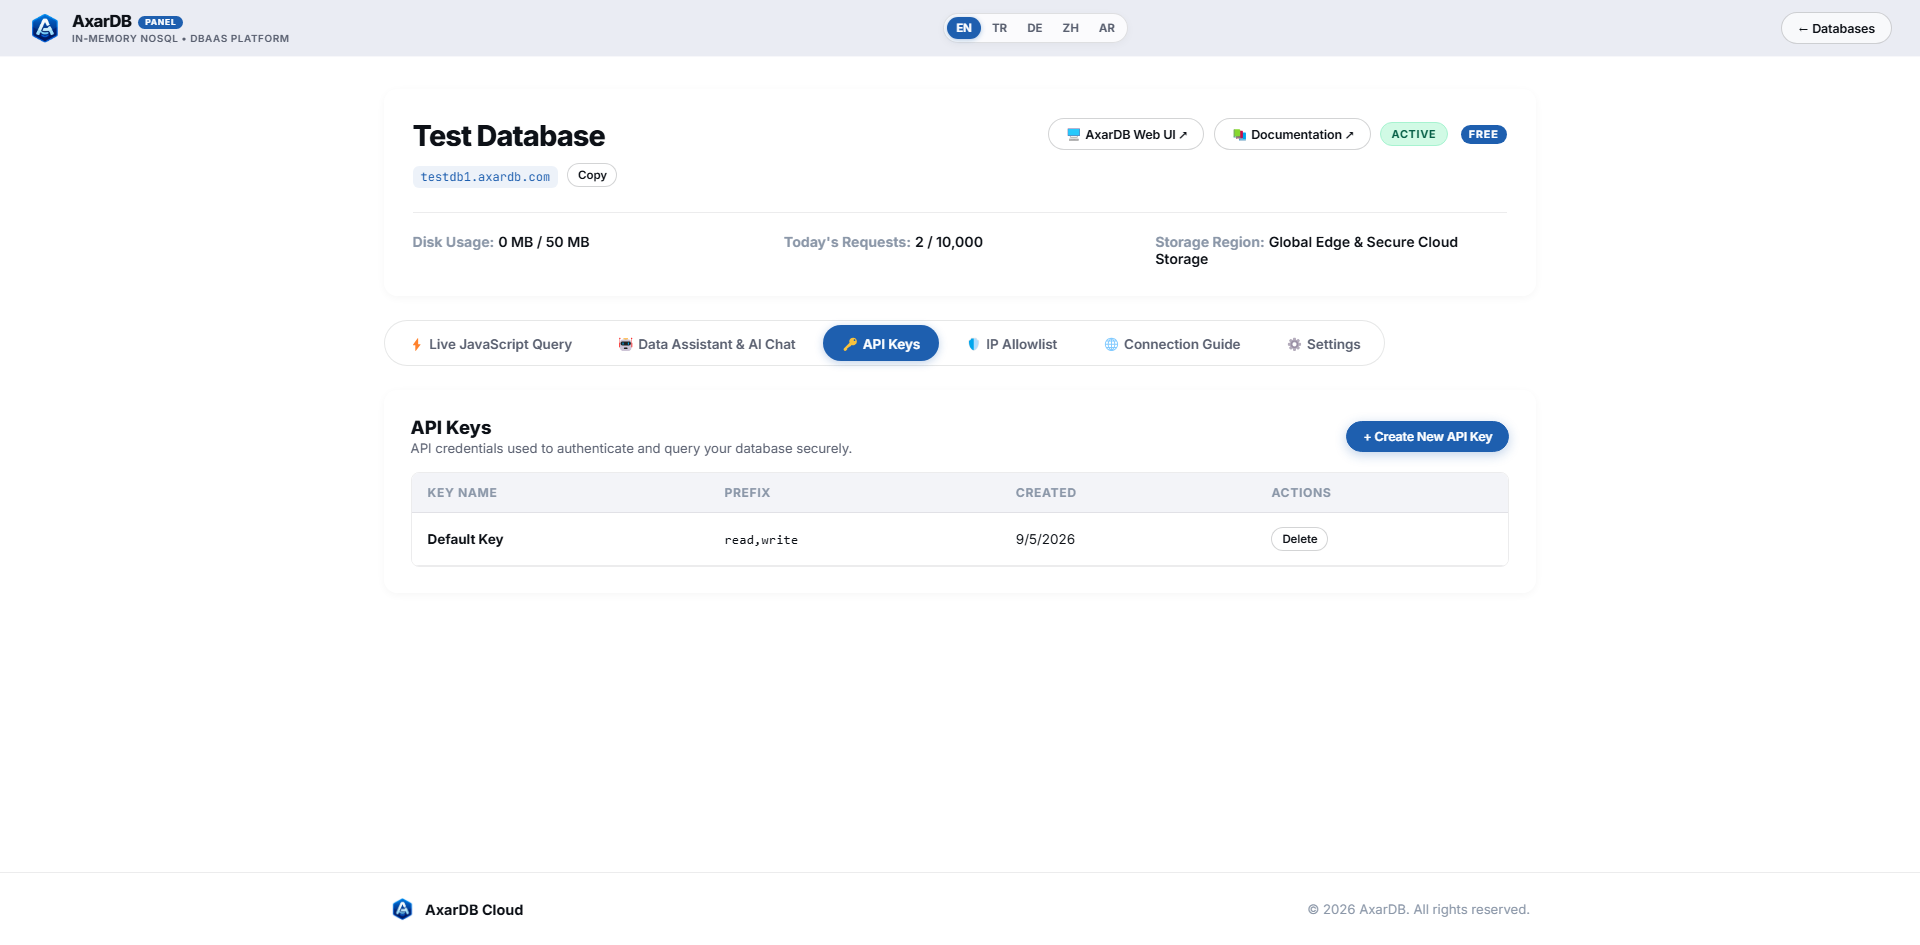Viewport: 1920px width, 945px height.
Task: Copy the database hostname
Action: pyautogui.click(x=592, y=175)
